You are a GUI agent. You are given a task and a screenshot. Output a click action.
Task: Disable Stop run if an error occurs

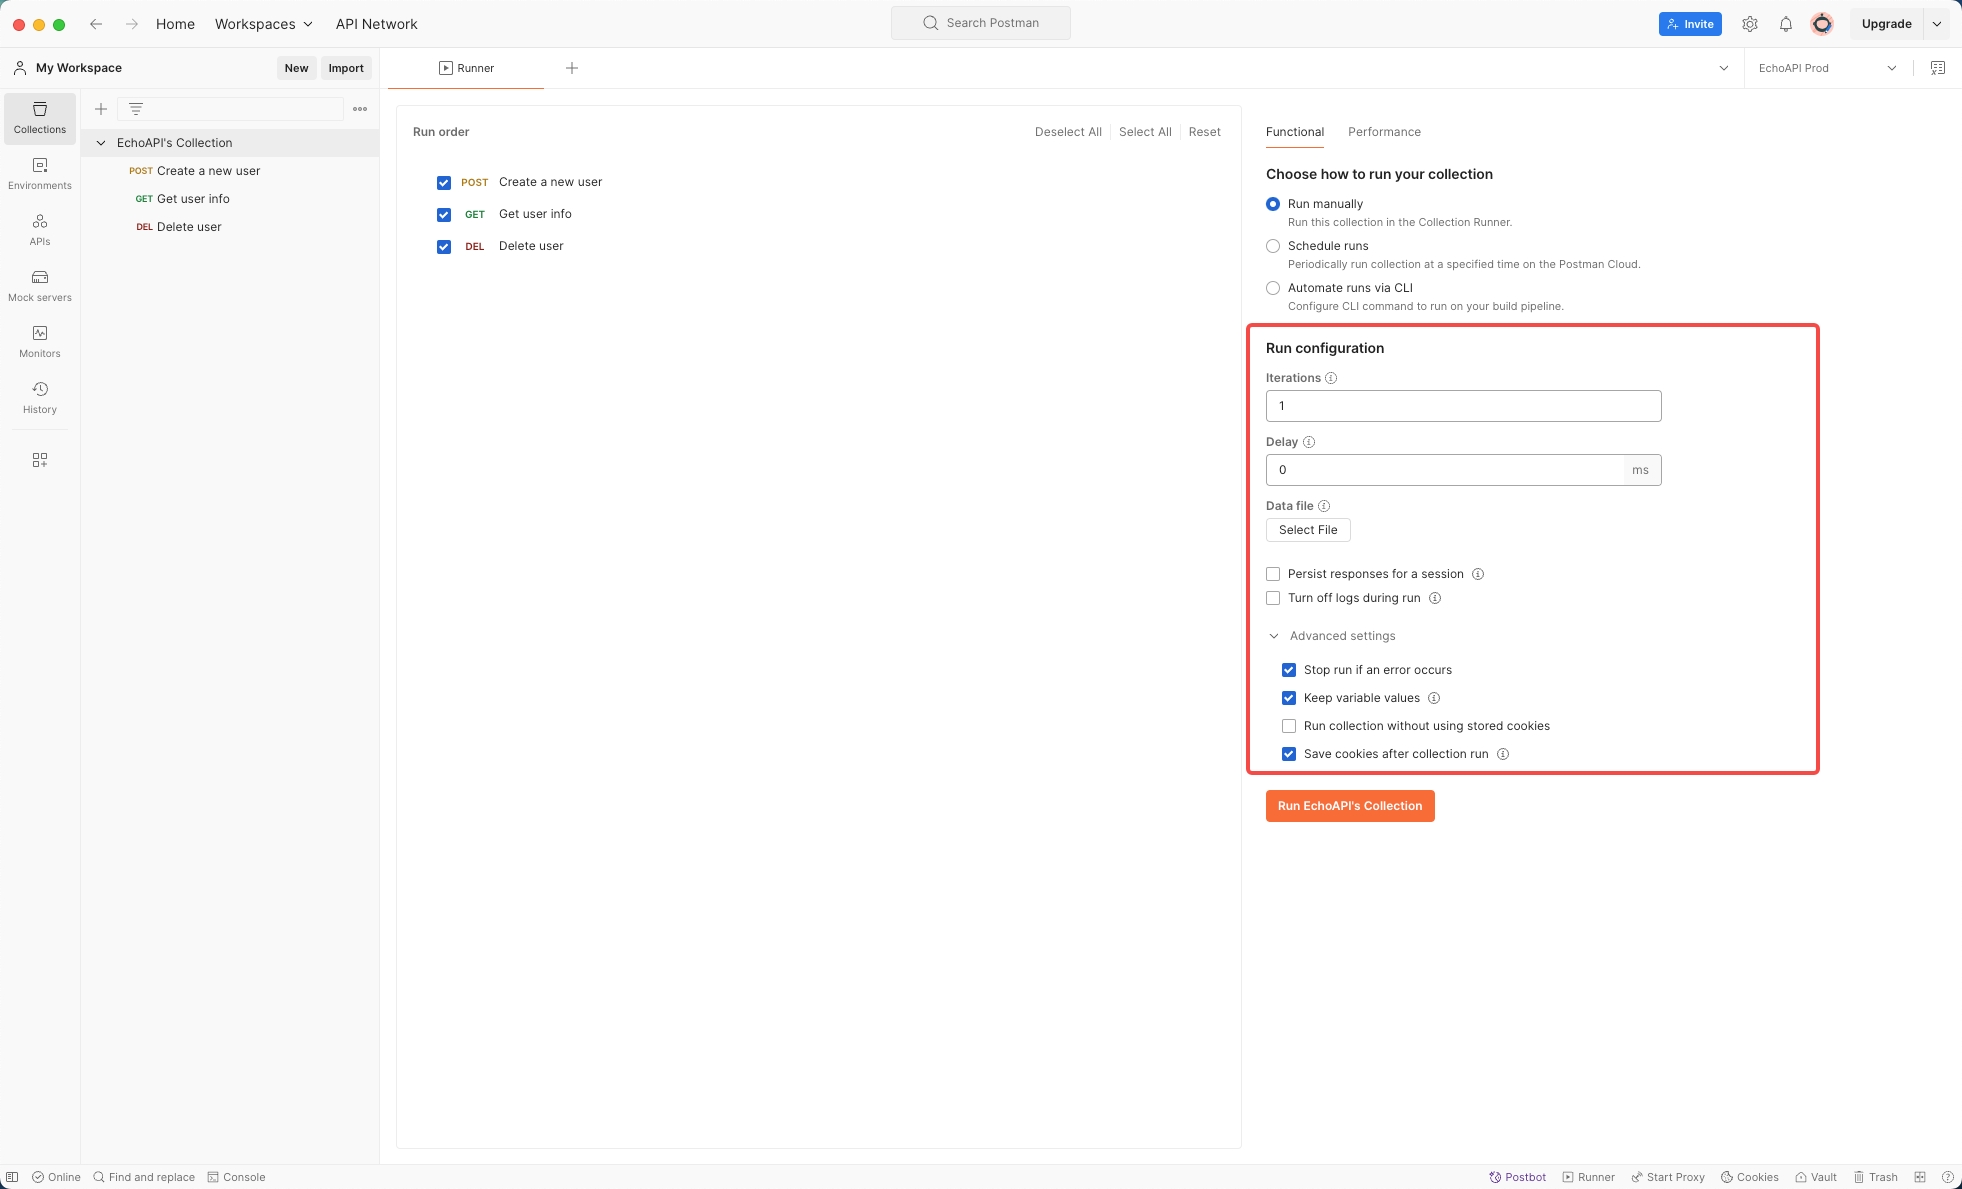(1289, 670)
